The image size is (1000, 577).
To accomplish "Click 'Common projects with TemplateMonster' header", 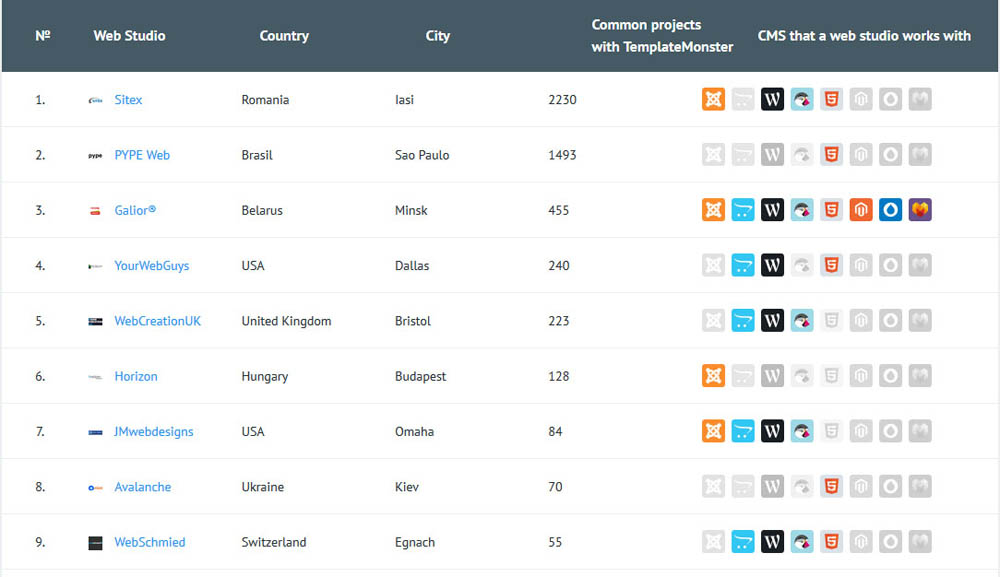I will [x=662, y=36].
